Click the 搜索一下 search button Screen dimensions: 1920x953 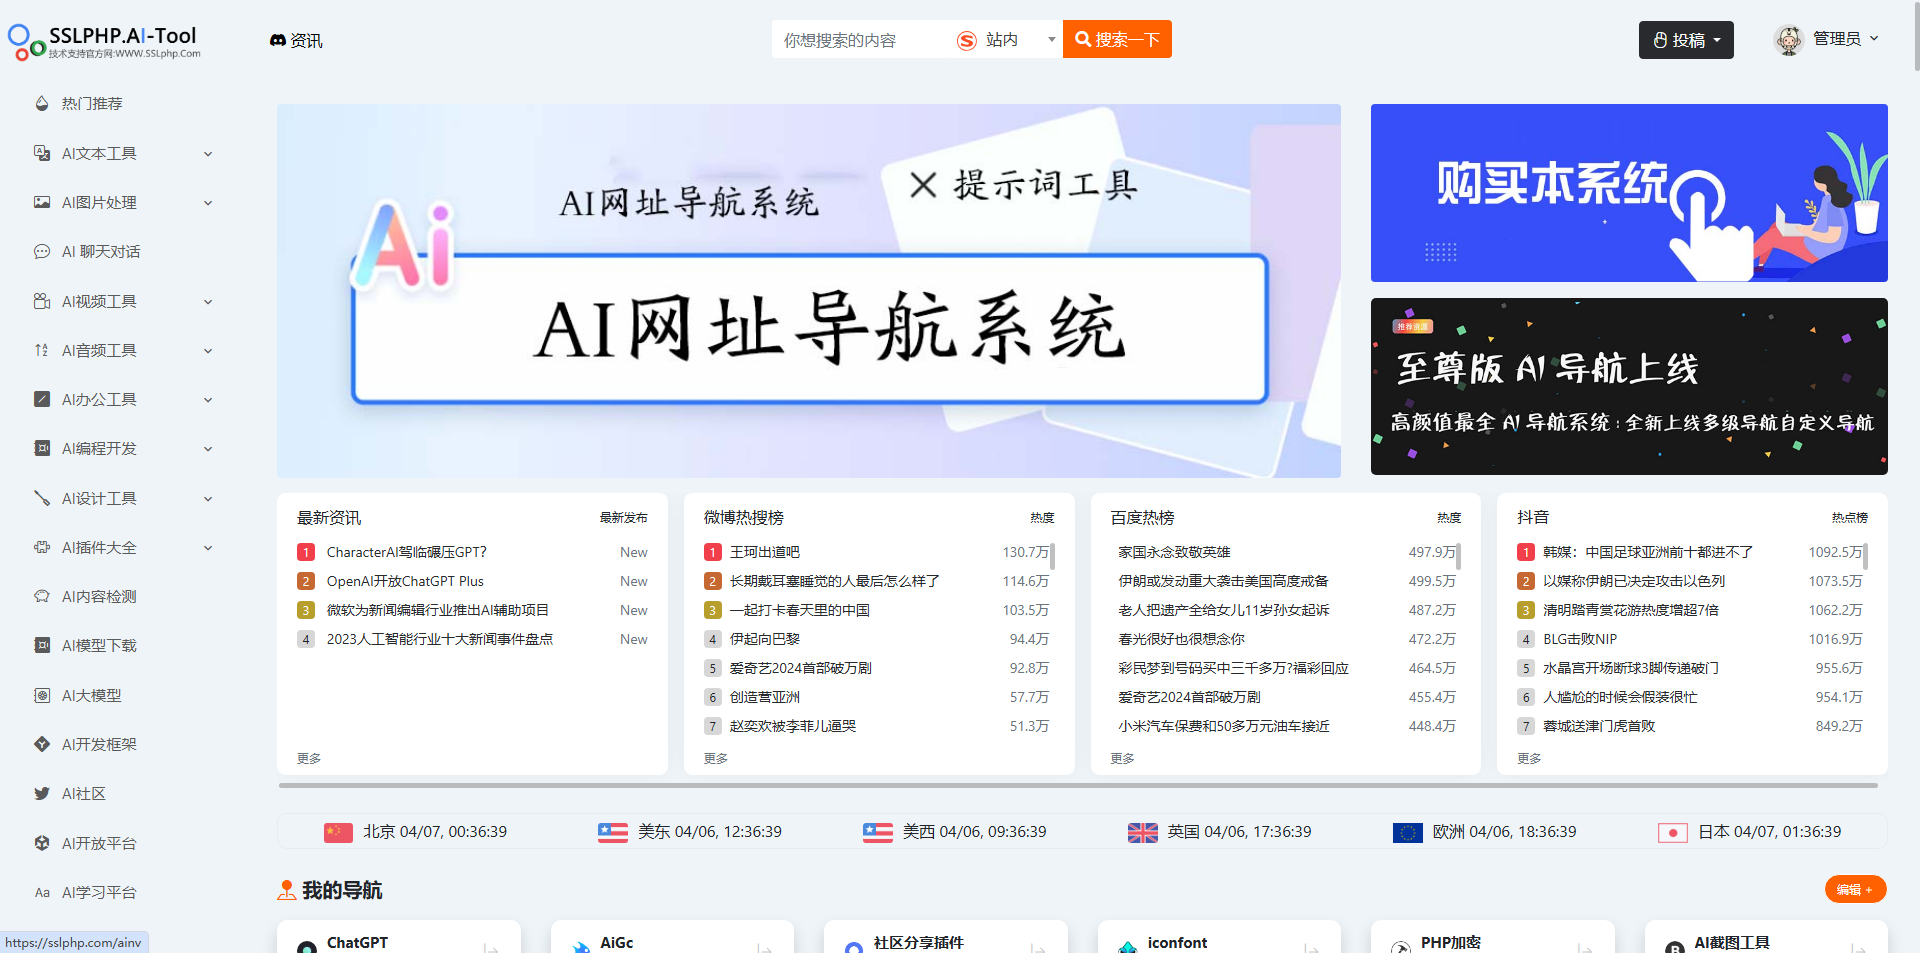(1117, 39)
